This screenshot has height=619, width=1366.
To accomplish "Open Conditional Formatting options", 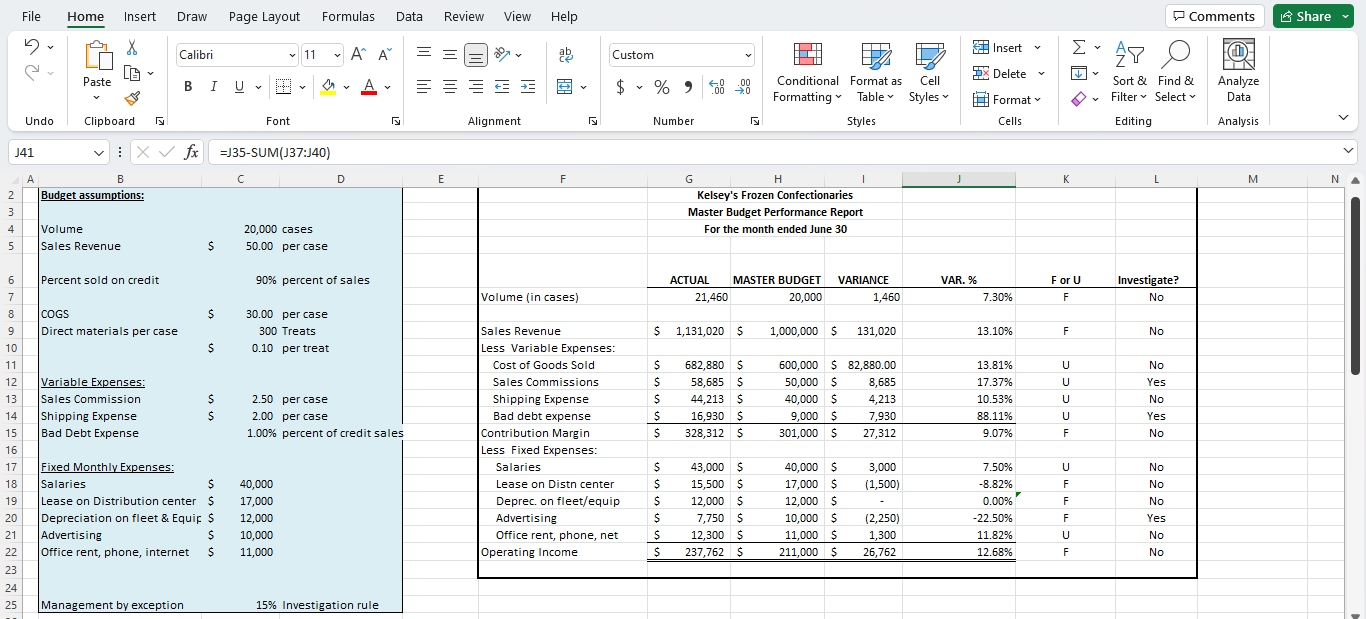I will click(806, 73).
